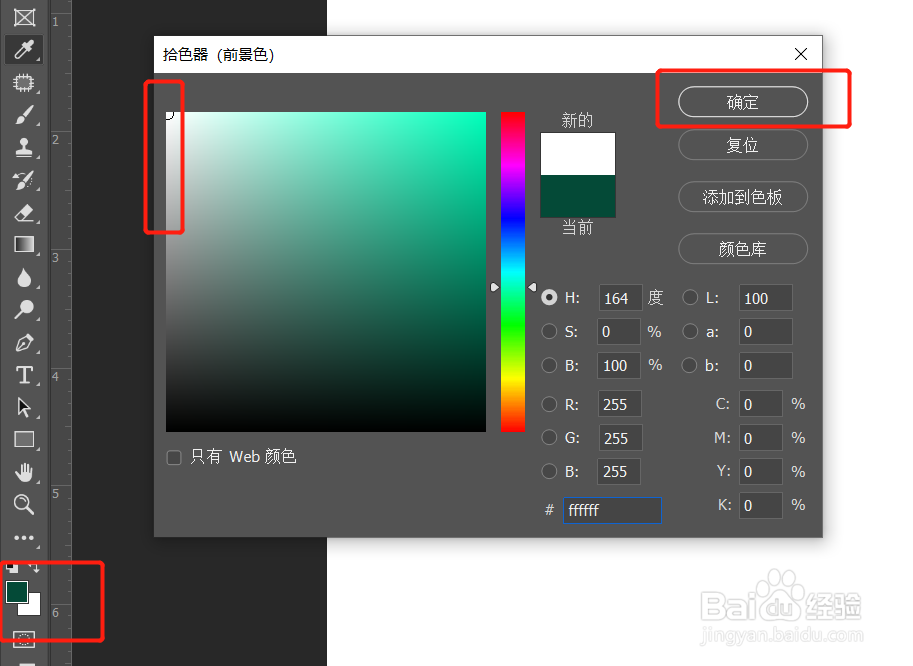Select the S radio button

pyautogui.click(x=549, y=331)
